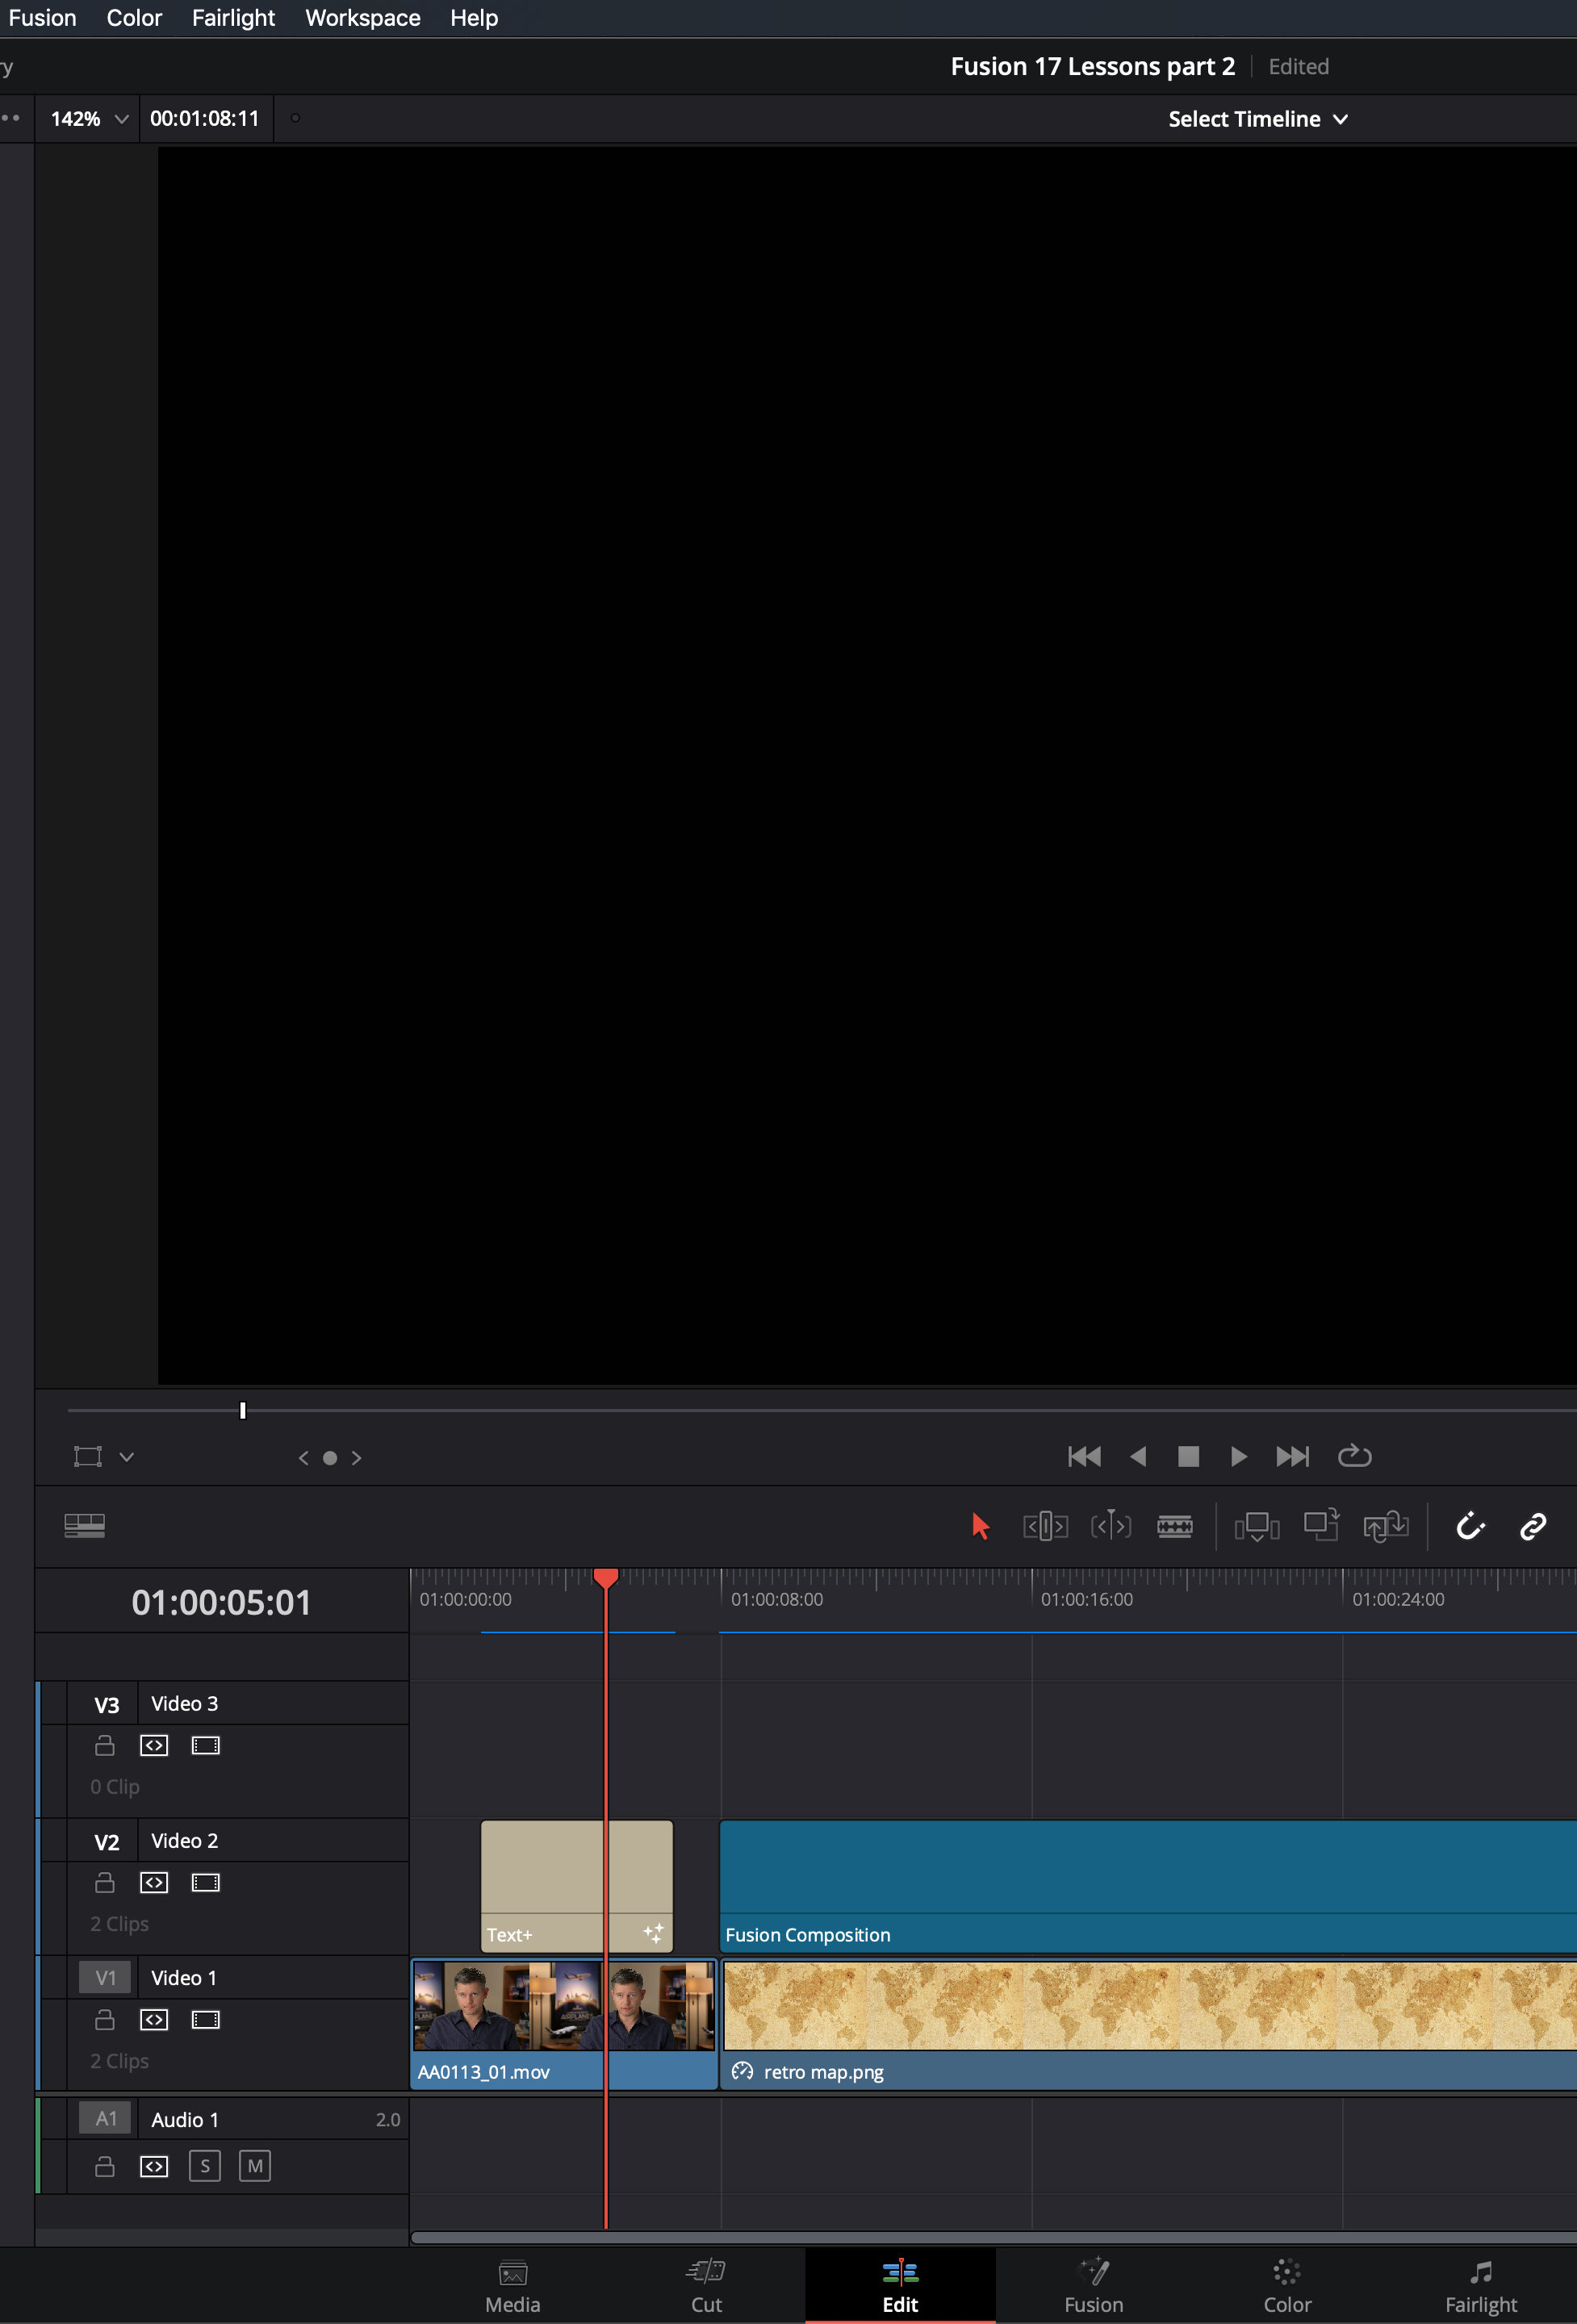1577x2324 pixels.
Task: Open Help menu
Action: 474,18
